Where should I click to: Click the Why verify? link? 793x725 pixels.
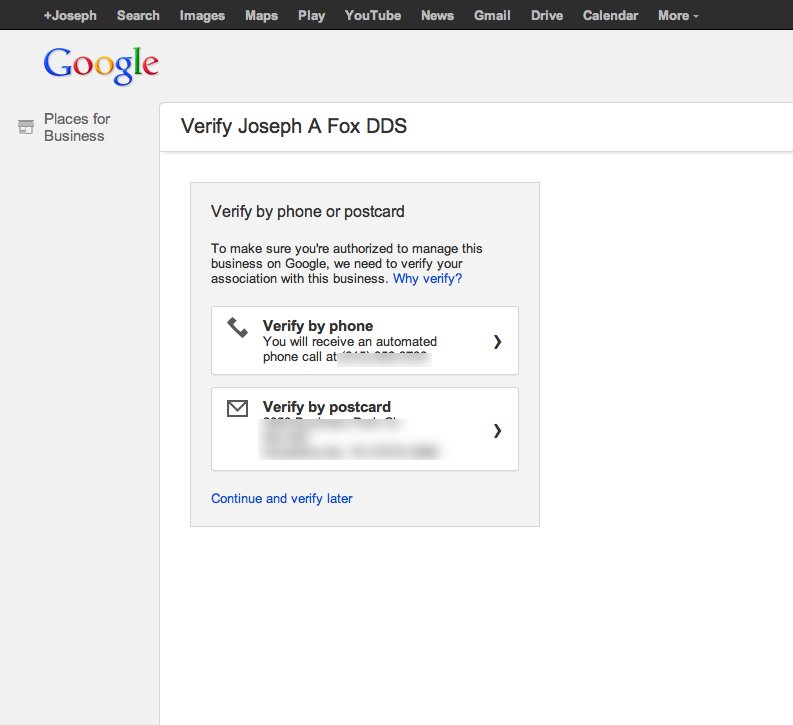(x=427, y=279)
